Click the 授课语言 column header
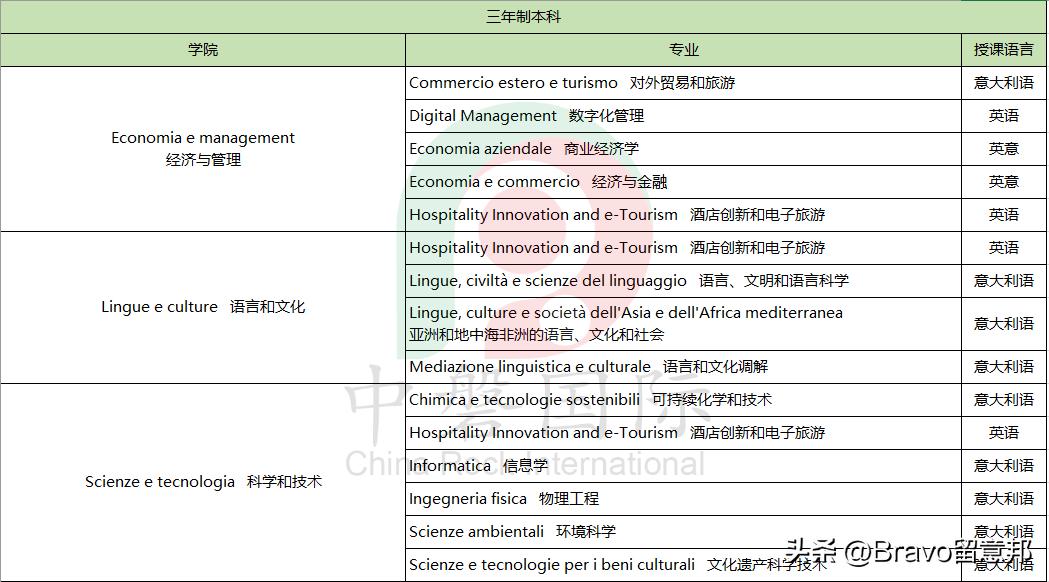The width and height of the screenshot is (1049, 582). tap(1003, 49)
